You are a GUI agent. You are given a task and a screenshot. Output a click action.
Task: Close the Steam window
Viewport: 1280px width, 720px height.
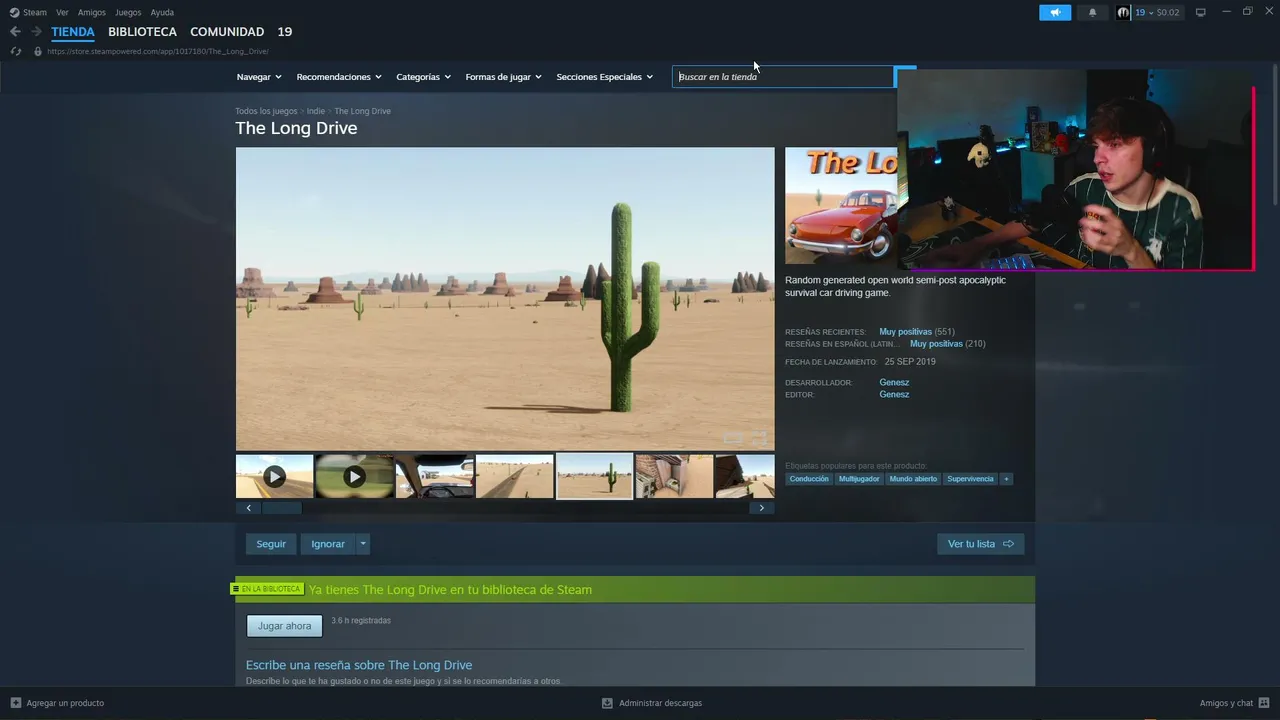pos(1268,12)
